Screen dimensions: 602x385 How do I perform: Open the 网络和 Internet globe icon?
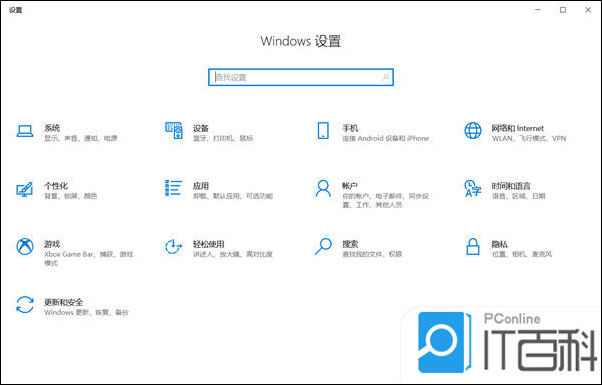pyautogui.click(x=473, y=131)
